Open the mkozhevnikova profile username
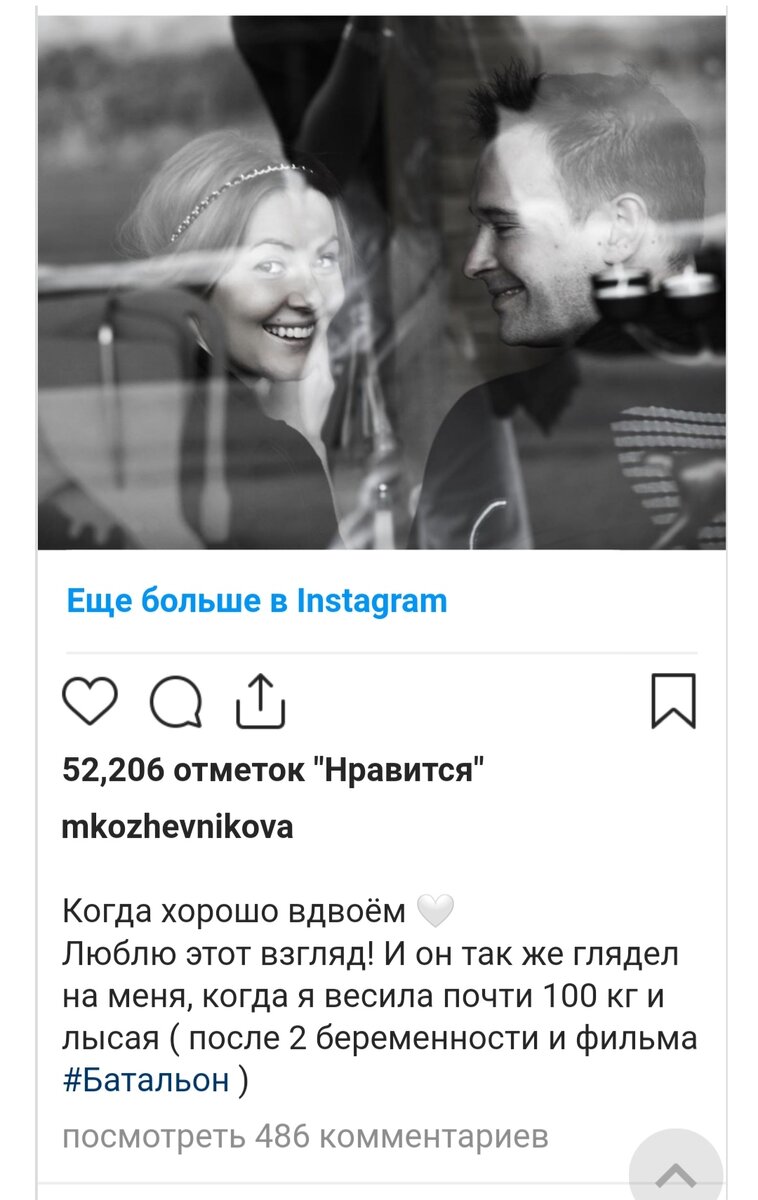The height and width of the screenshot is (1200, 758). pyautogui.click(x=178, y=827)
